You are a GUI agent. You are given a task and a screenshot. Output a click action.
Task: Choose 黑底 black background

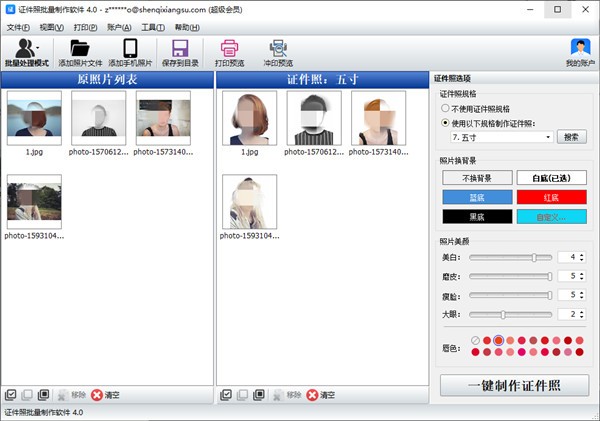pos(477,217)
